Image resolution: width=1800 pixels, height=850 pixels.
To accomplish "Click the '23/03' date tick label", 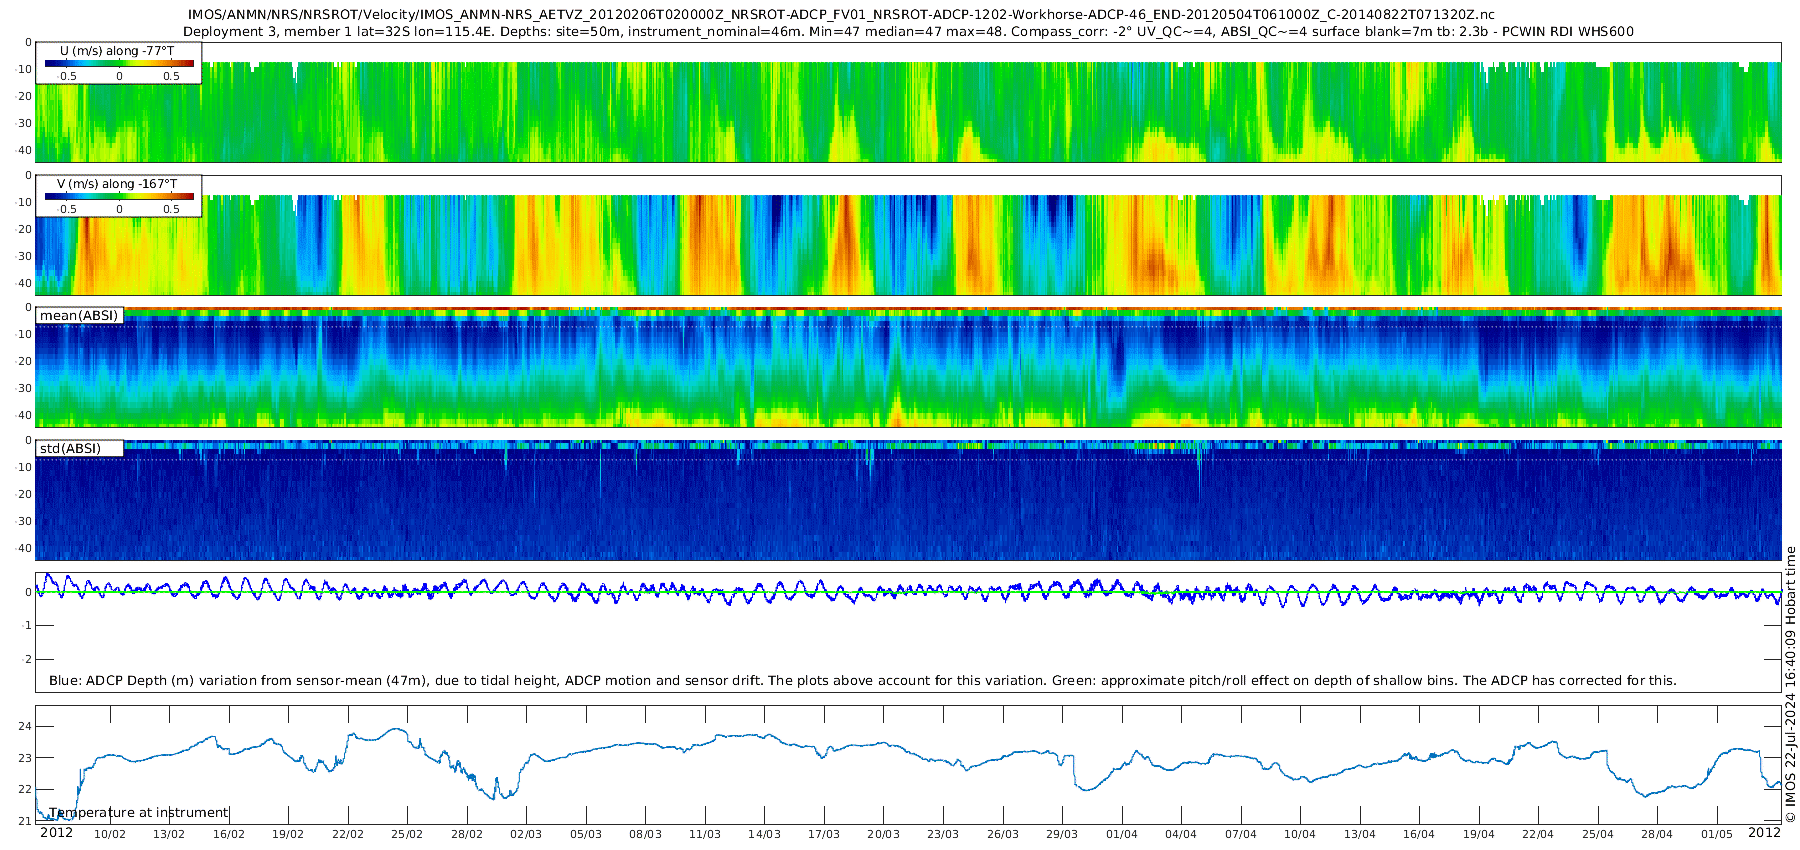I will pyautogui.click(x=943, y=834).
